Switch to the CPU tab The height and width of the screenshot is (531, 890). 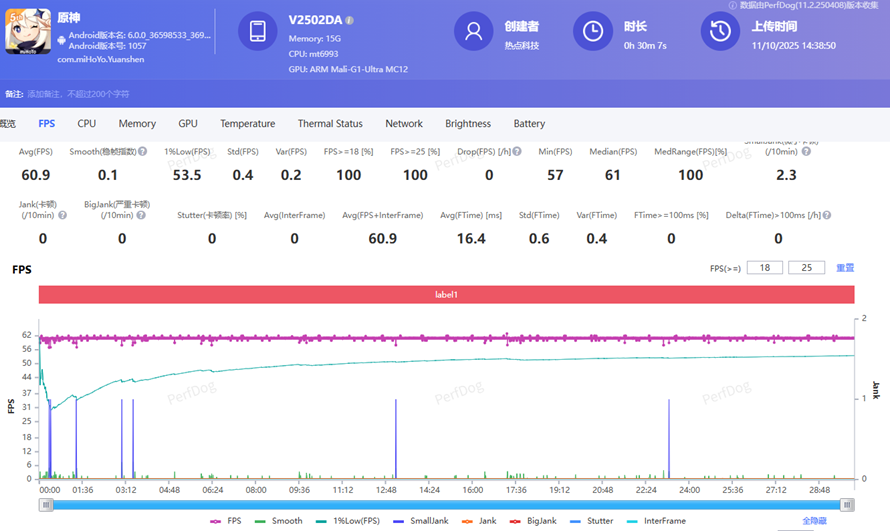tap(87, 124)
